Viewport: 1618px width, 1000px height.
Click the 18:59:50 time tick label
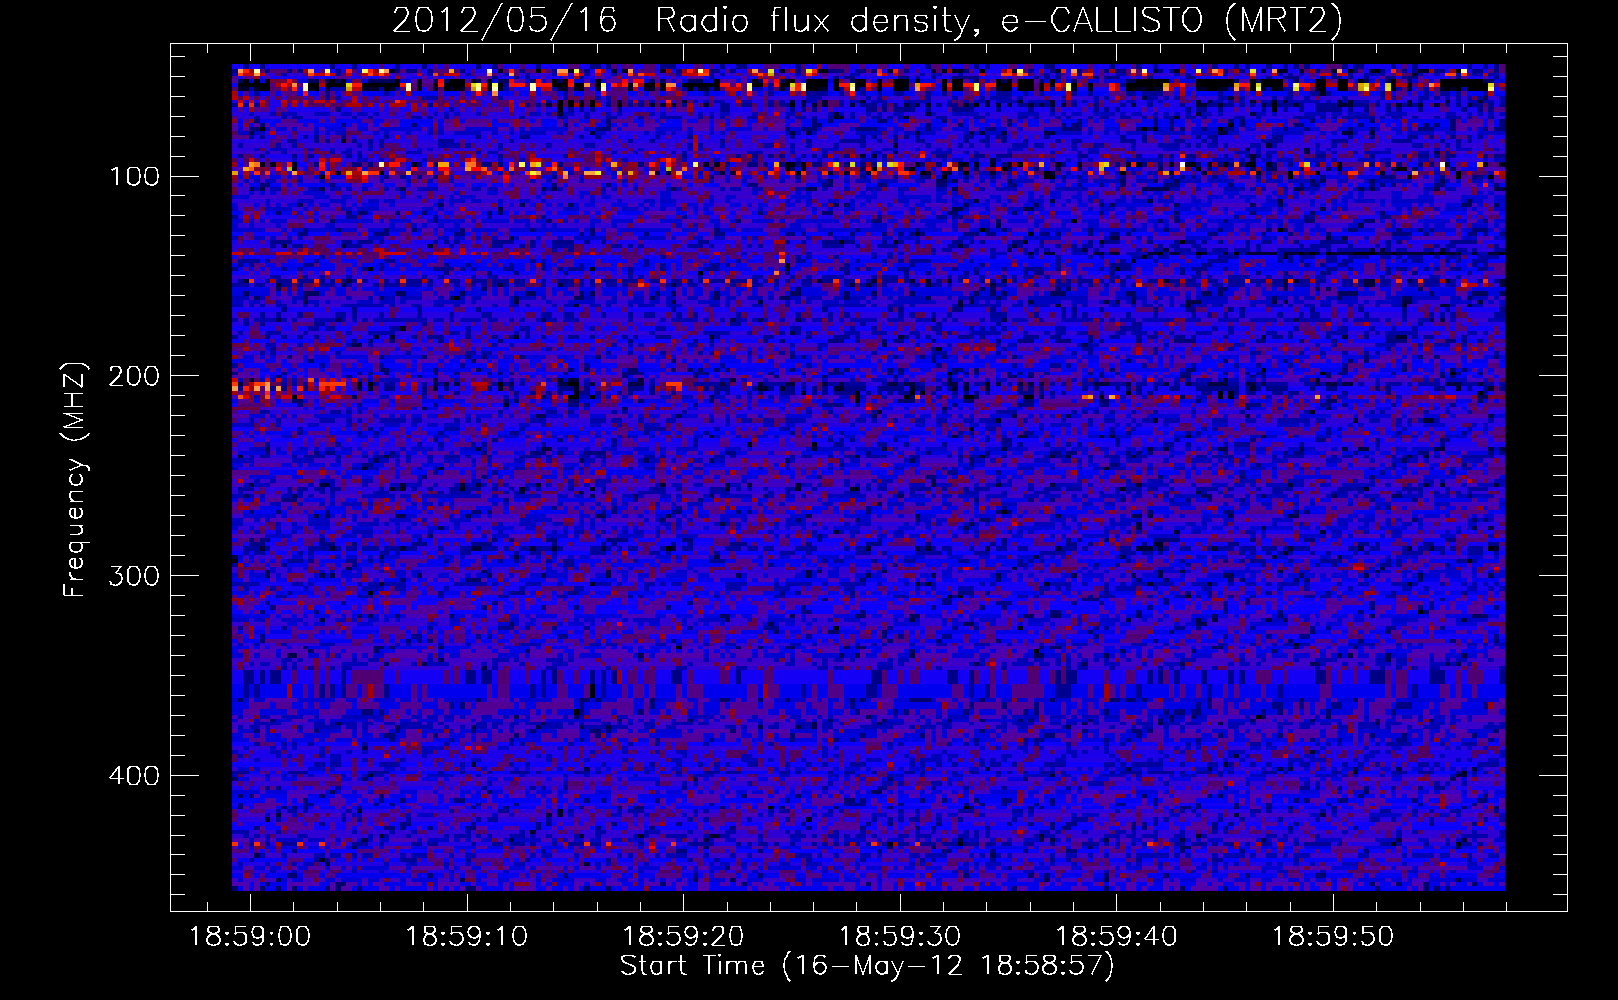tap(1333, 937)
